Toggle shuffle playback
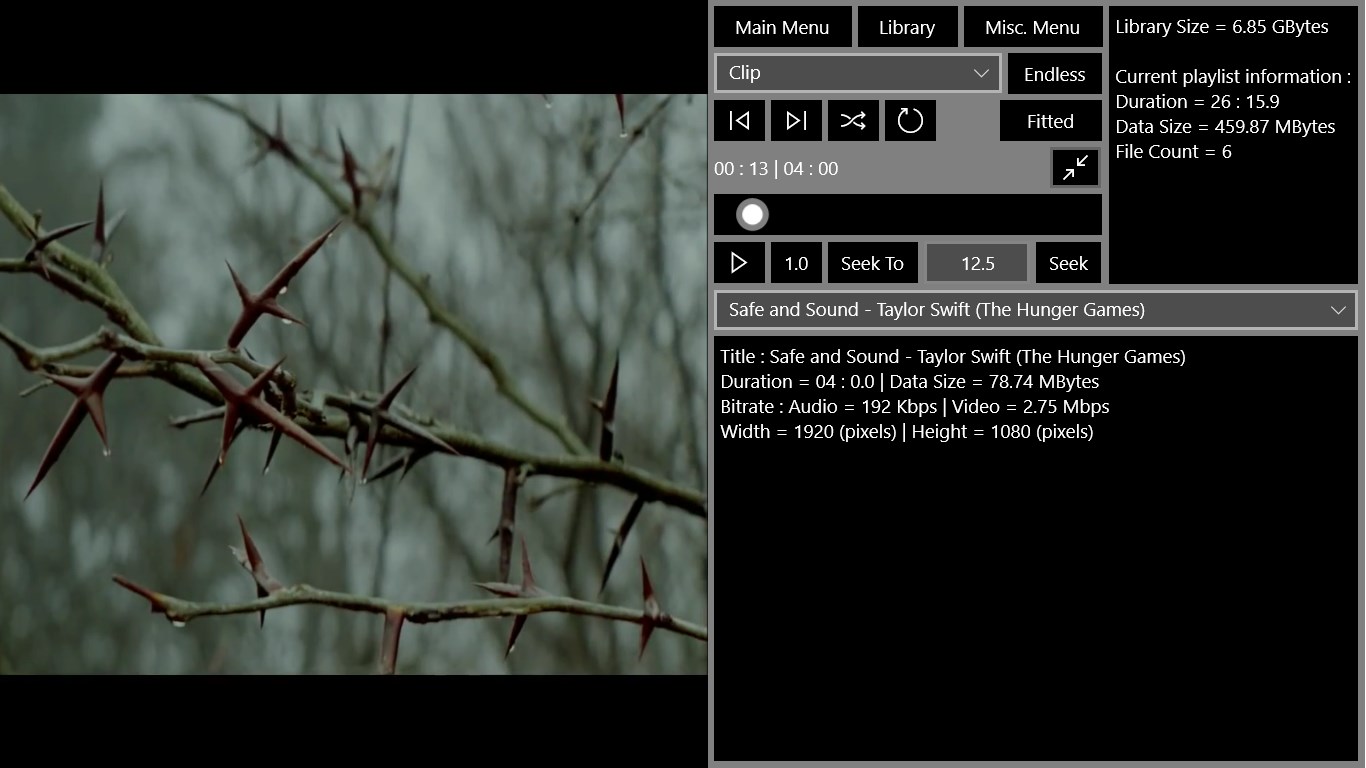The height and width of the screenshot is (768, 1366). click(x=853, y=121)
